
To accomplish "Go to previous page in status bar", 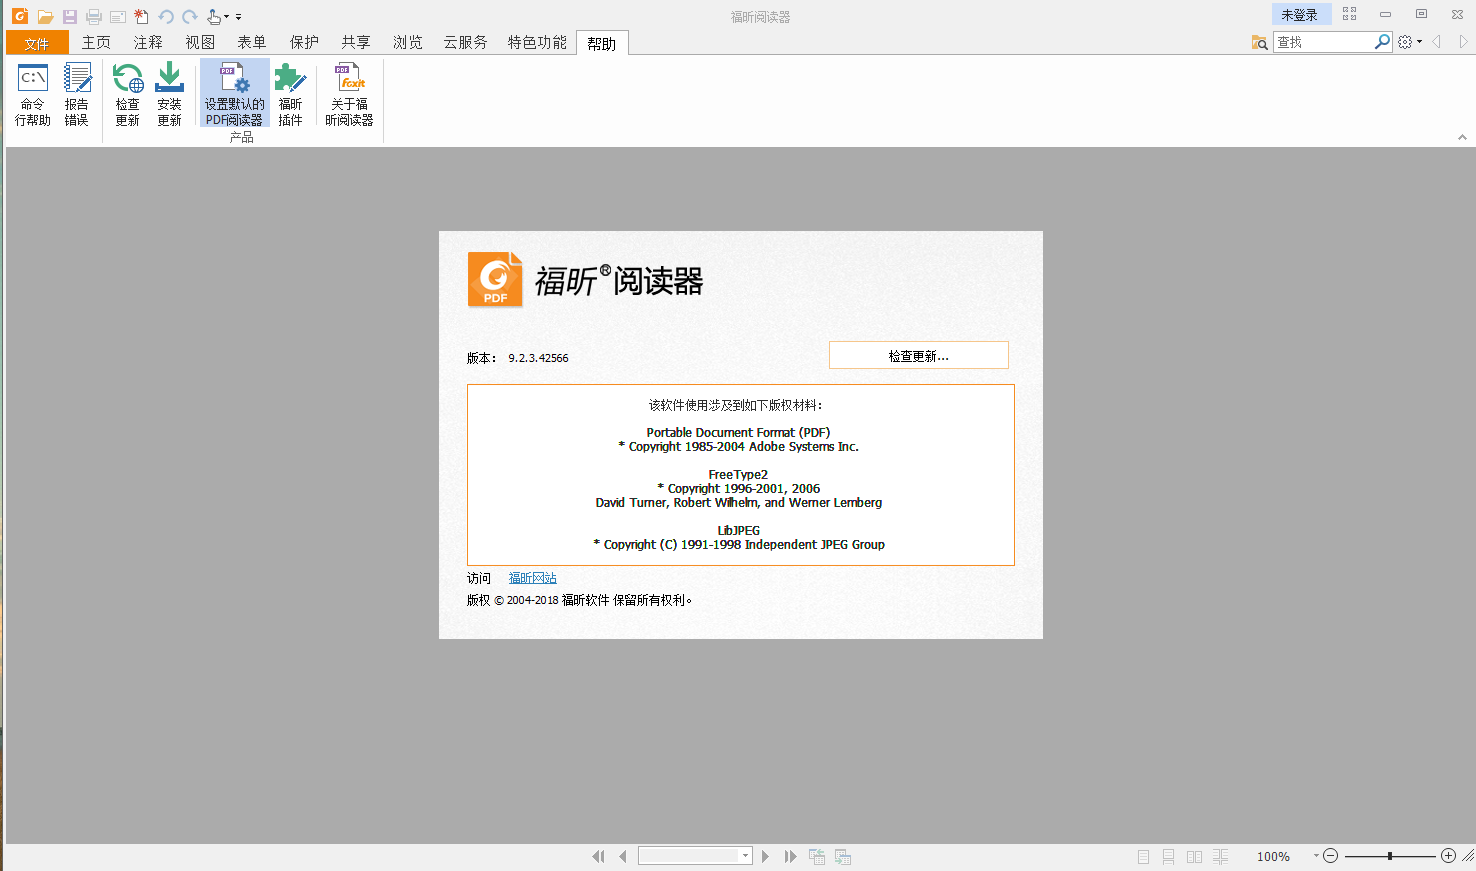I will click(623, 856).
